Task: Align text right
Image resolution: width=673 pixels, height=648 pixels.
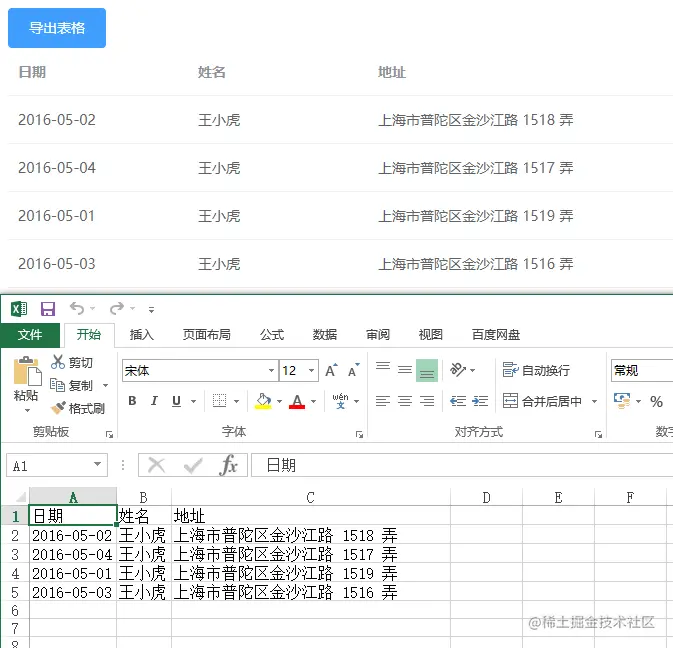Action: pyautogui.click(x=427, y=401)
